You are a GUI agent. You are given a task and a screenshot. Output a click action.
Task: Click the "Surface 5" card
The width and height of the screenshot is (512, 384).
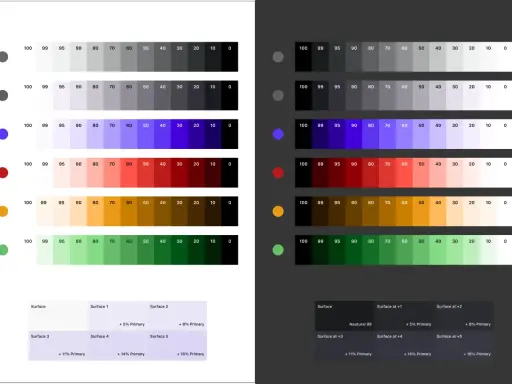tap(177, 345)
